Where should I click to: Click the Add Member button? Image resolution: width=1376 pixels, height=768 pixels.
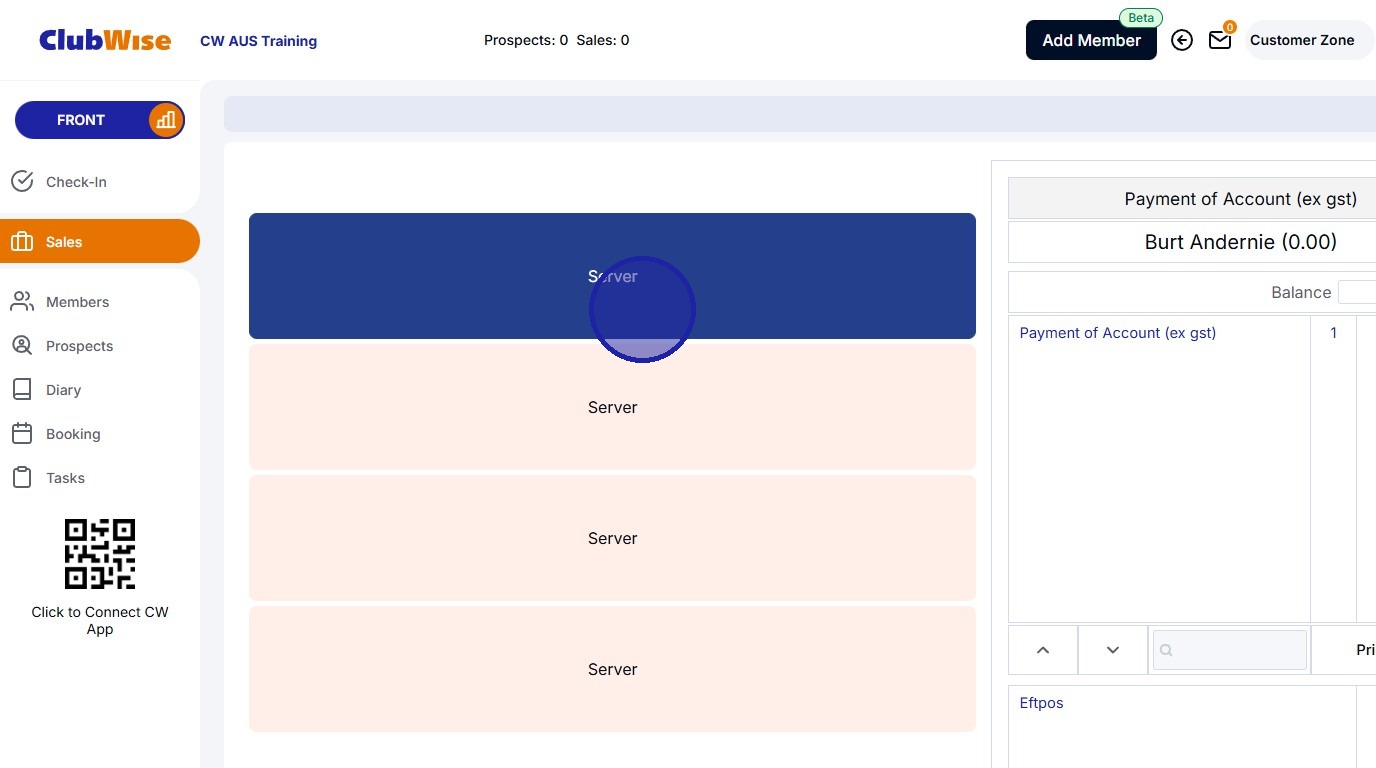[x=1091, y=40]
